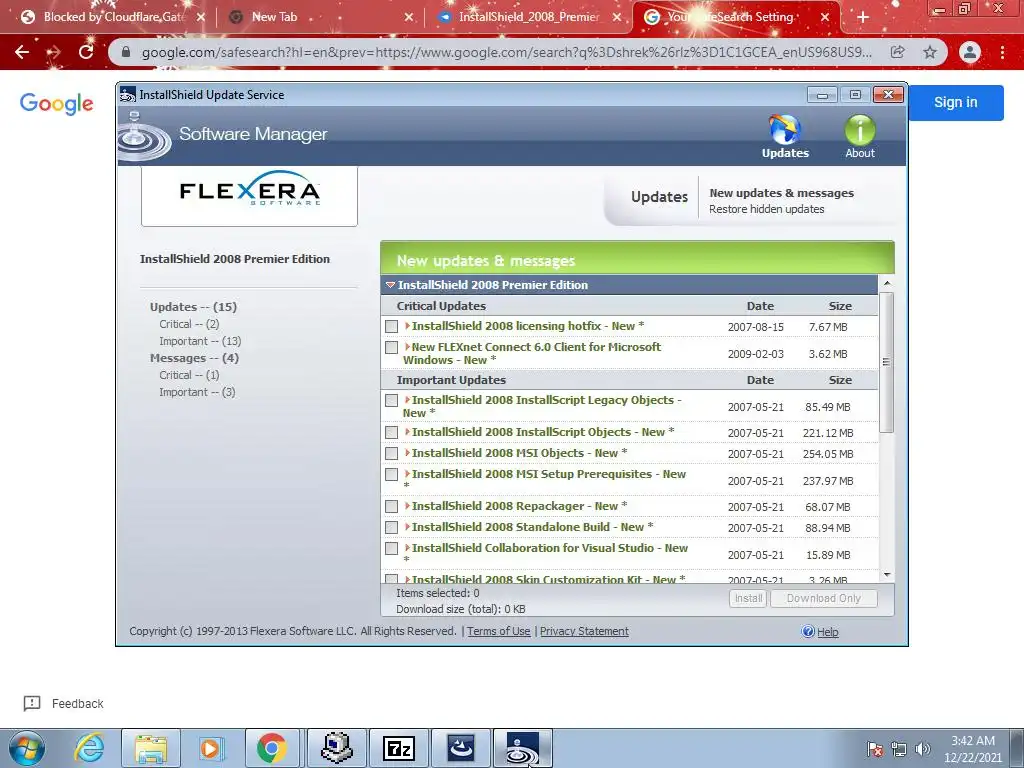Check InstallScript Legacy Objects checkbox
Image resolution: width=1024 pixels, height=768 pixels.
391,400
